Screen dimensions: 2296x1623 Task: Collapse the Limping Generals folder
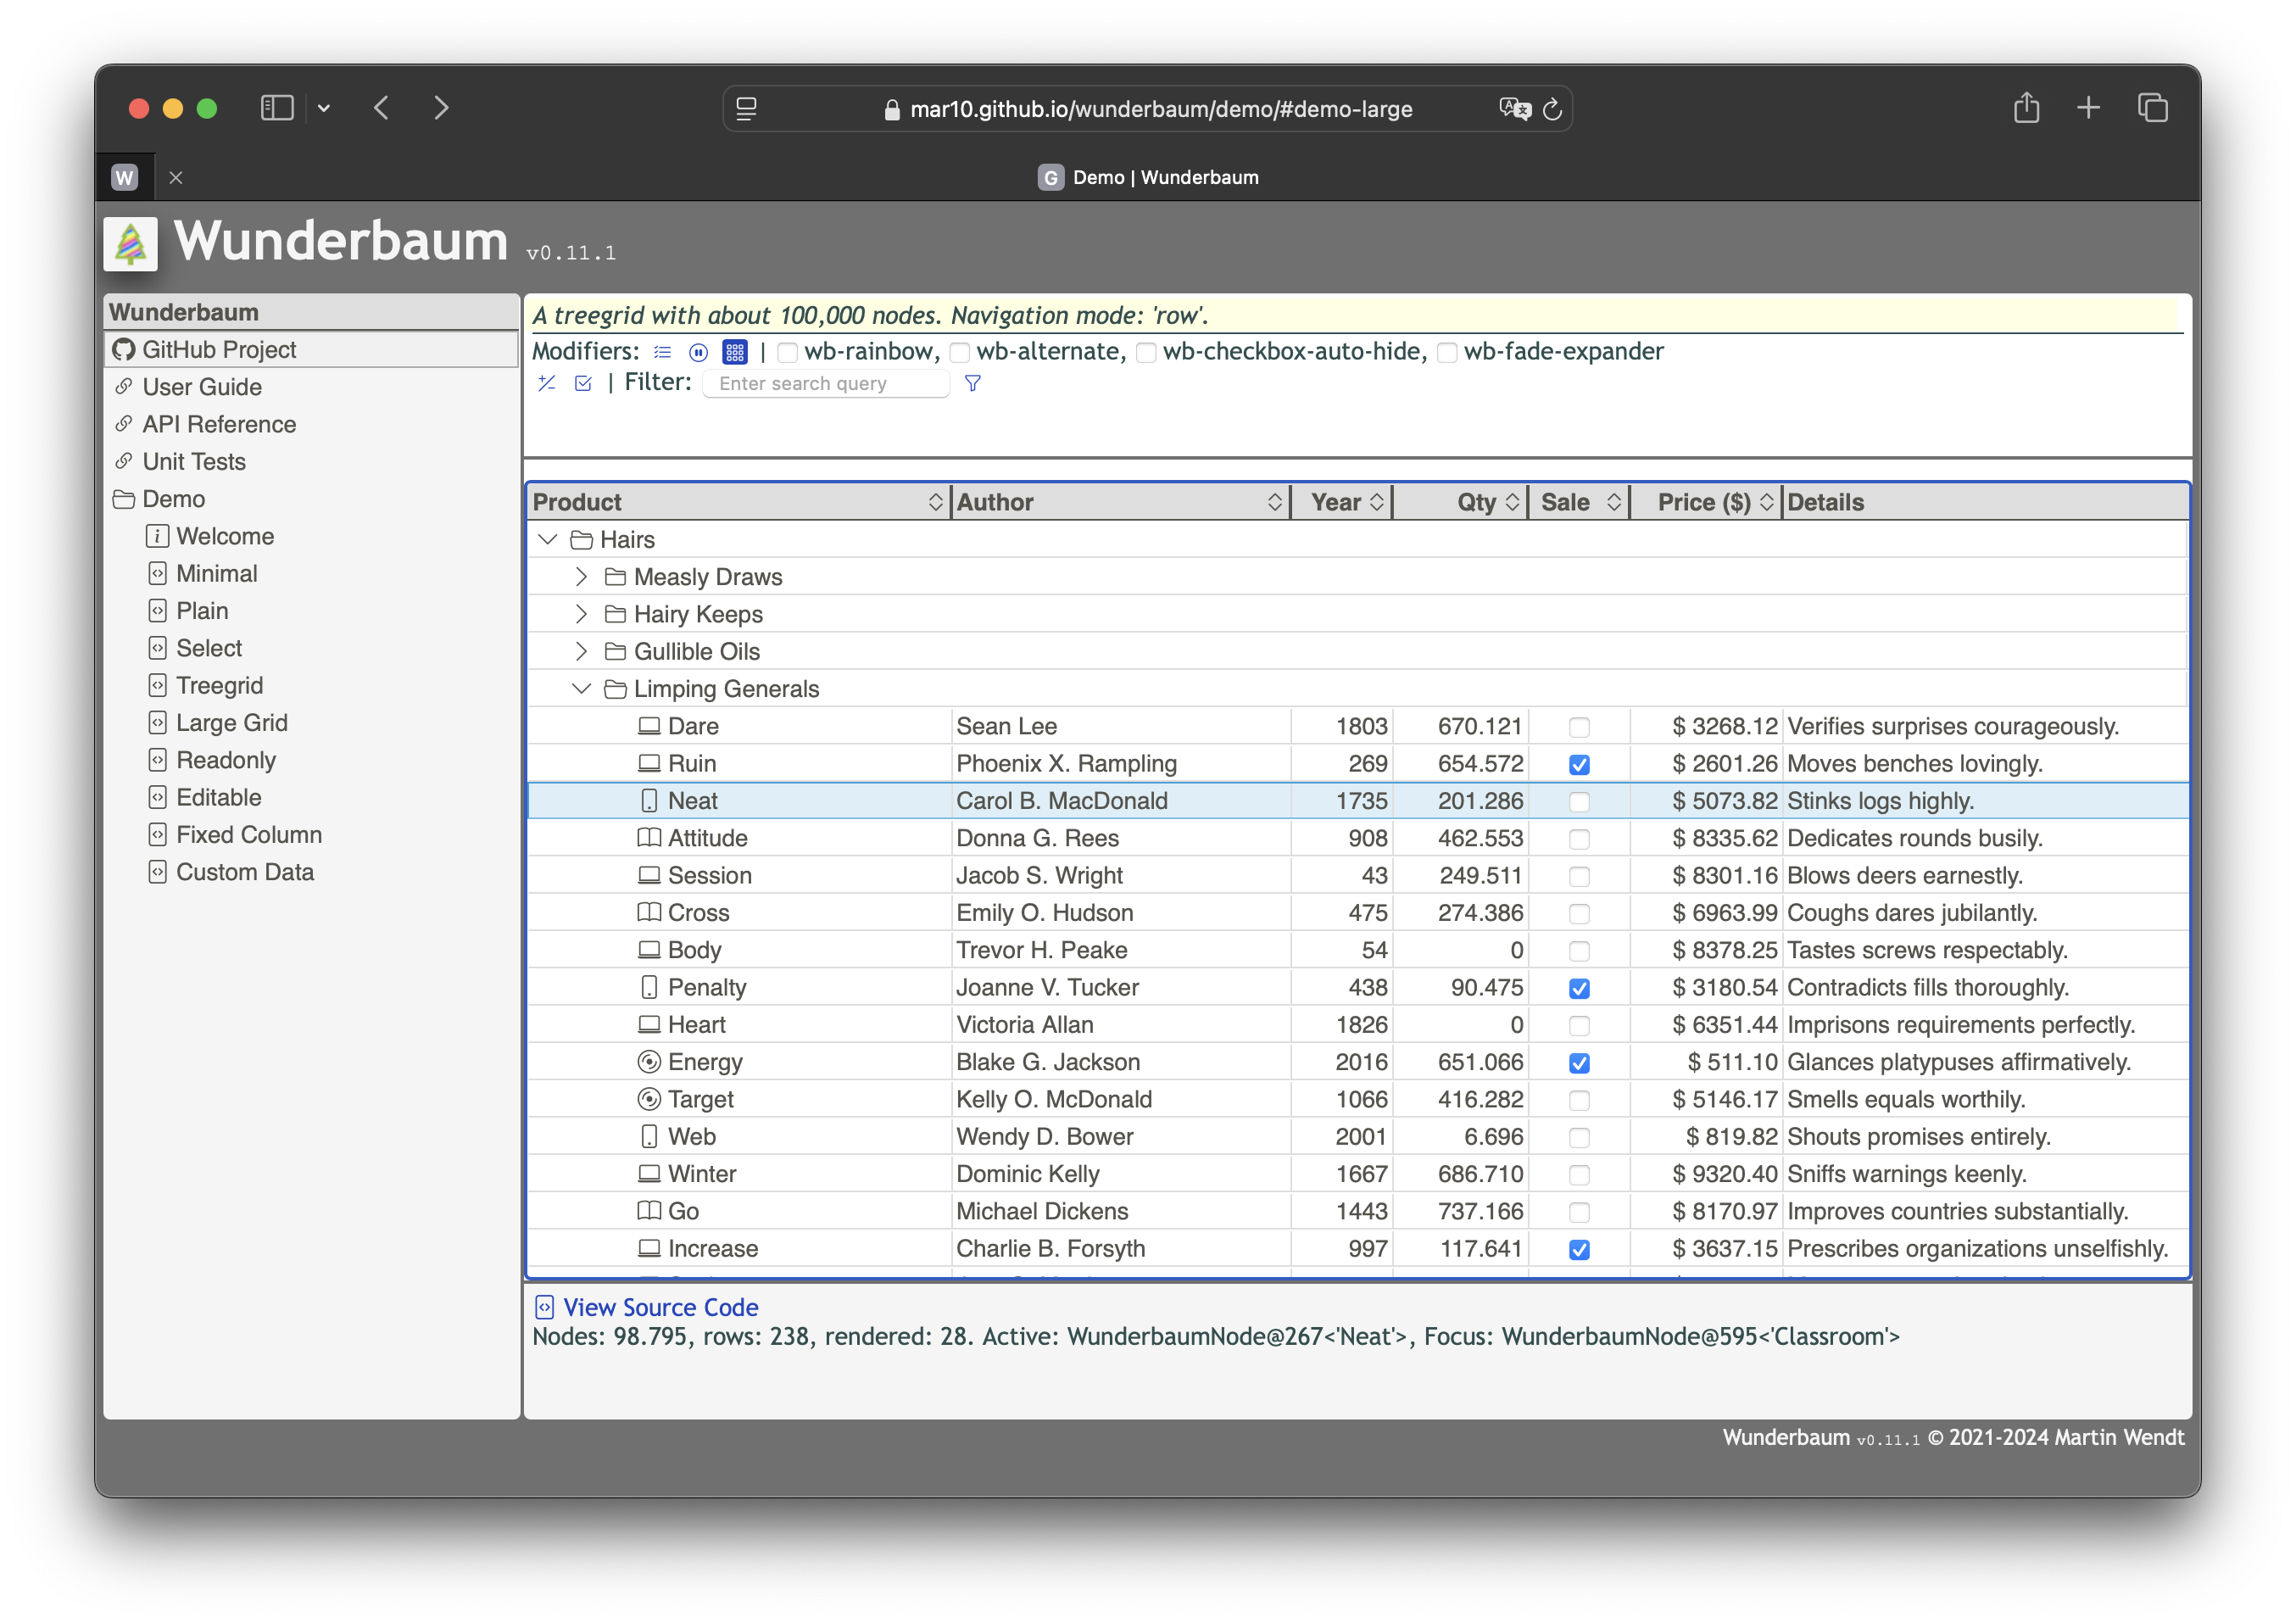tap(581, 689)
